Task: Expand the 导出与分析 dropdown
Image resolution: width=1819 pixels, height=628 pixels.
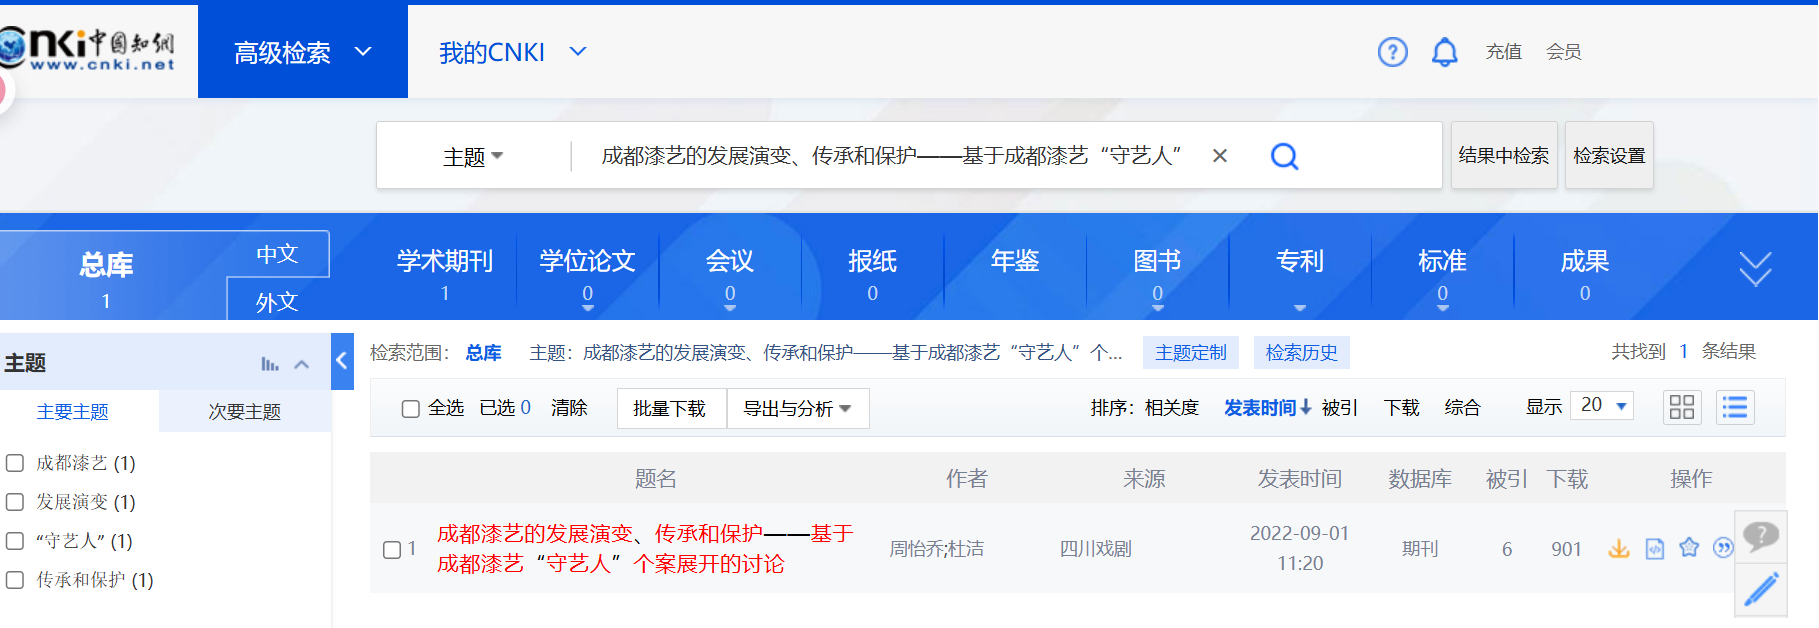Action: (797, 408)
